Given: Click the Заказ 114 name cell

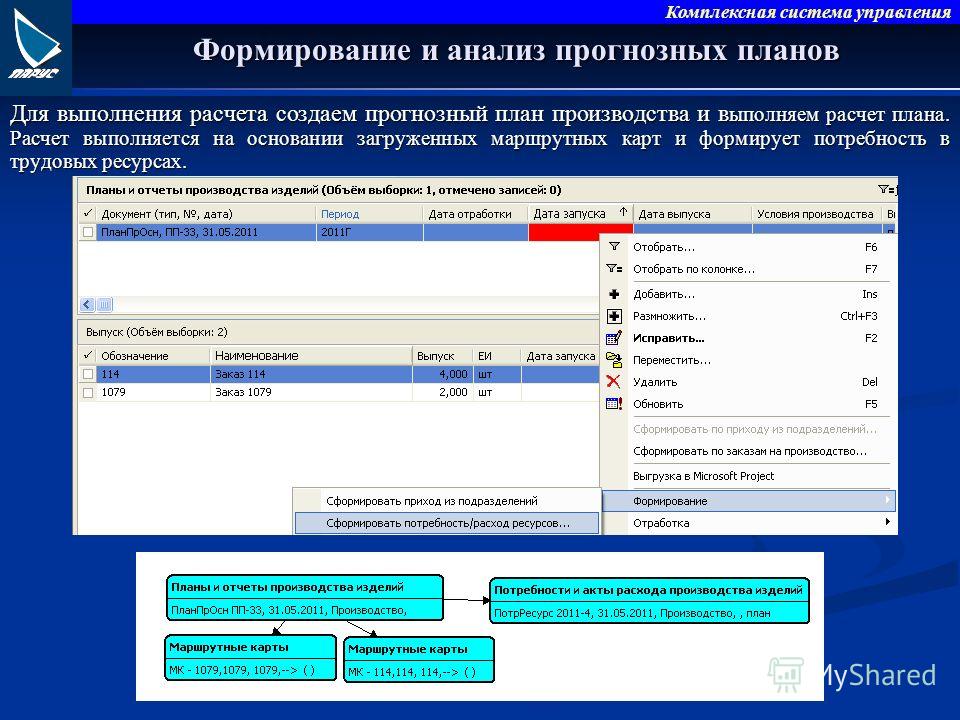Looking at the screenshot, I should pyautogui.click(x=311, y=374).
